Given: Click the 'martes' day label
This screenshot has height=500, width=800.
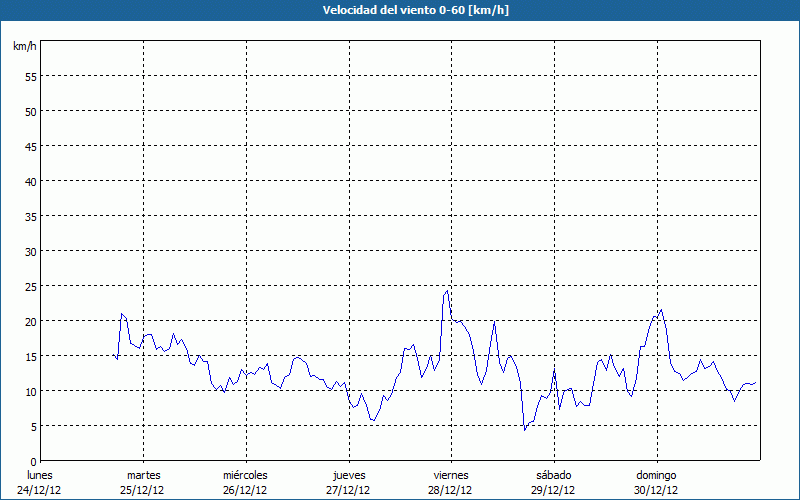Looking at the screenshot, I should 143,475.
